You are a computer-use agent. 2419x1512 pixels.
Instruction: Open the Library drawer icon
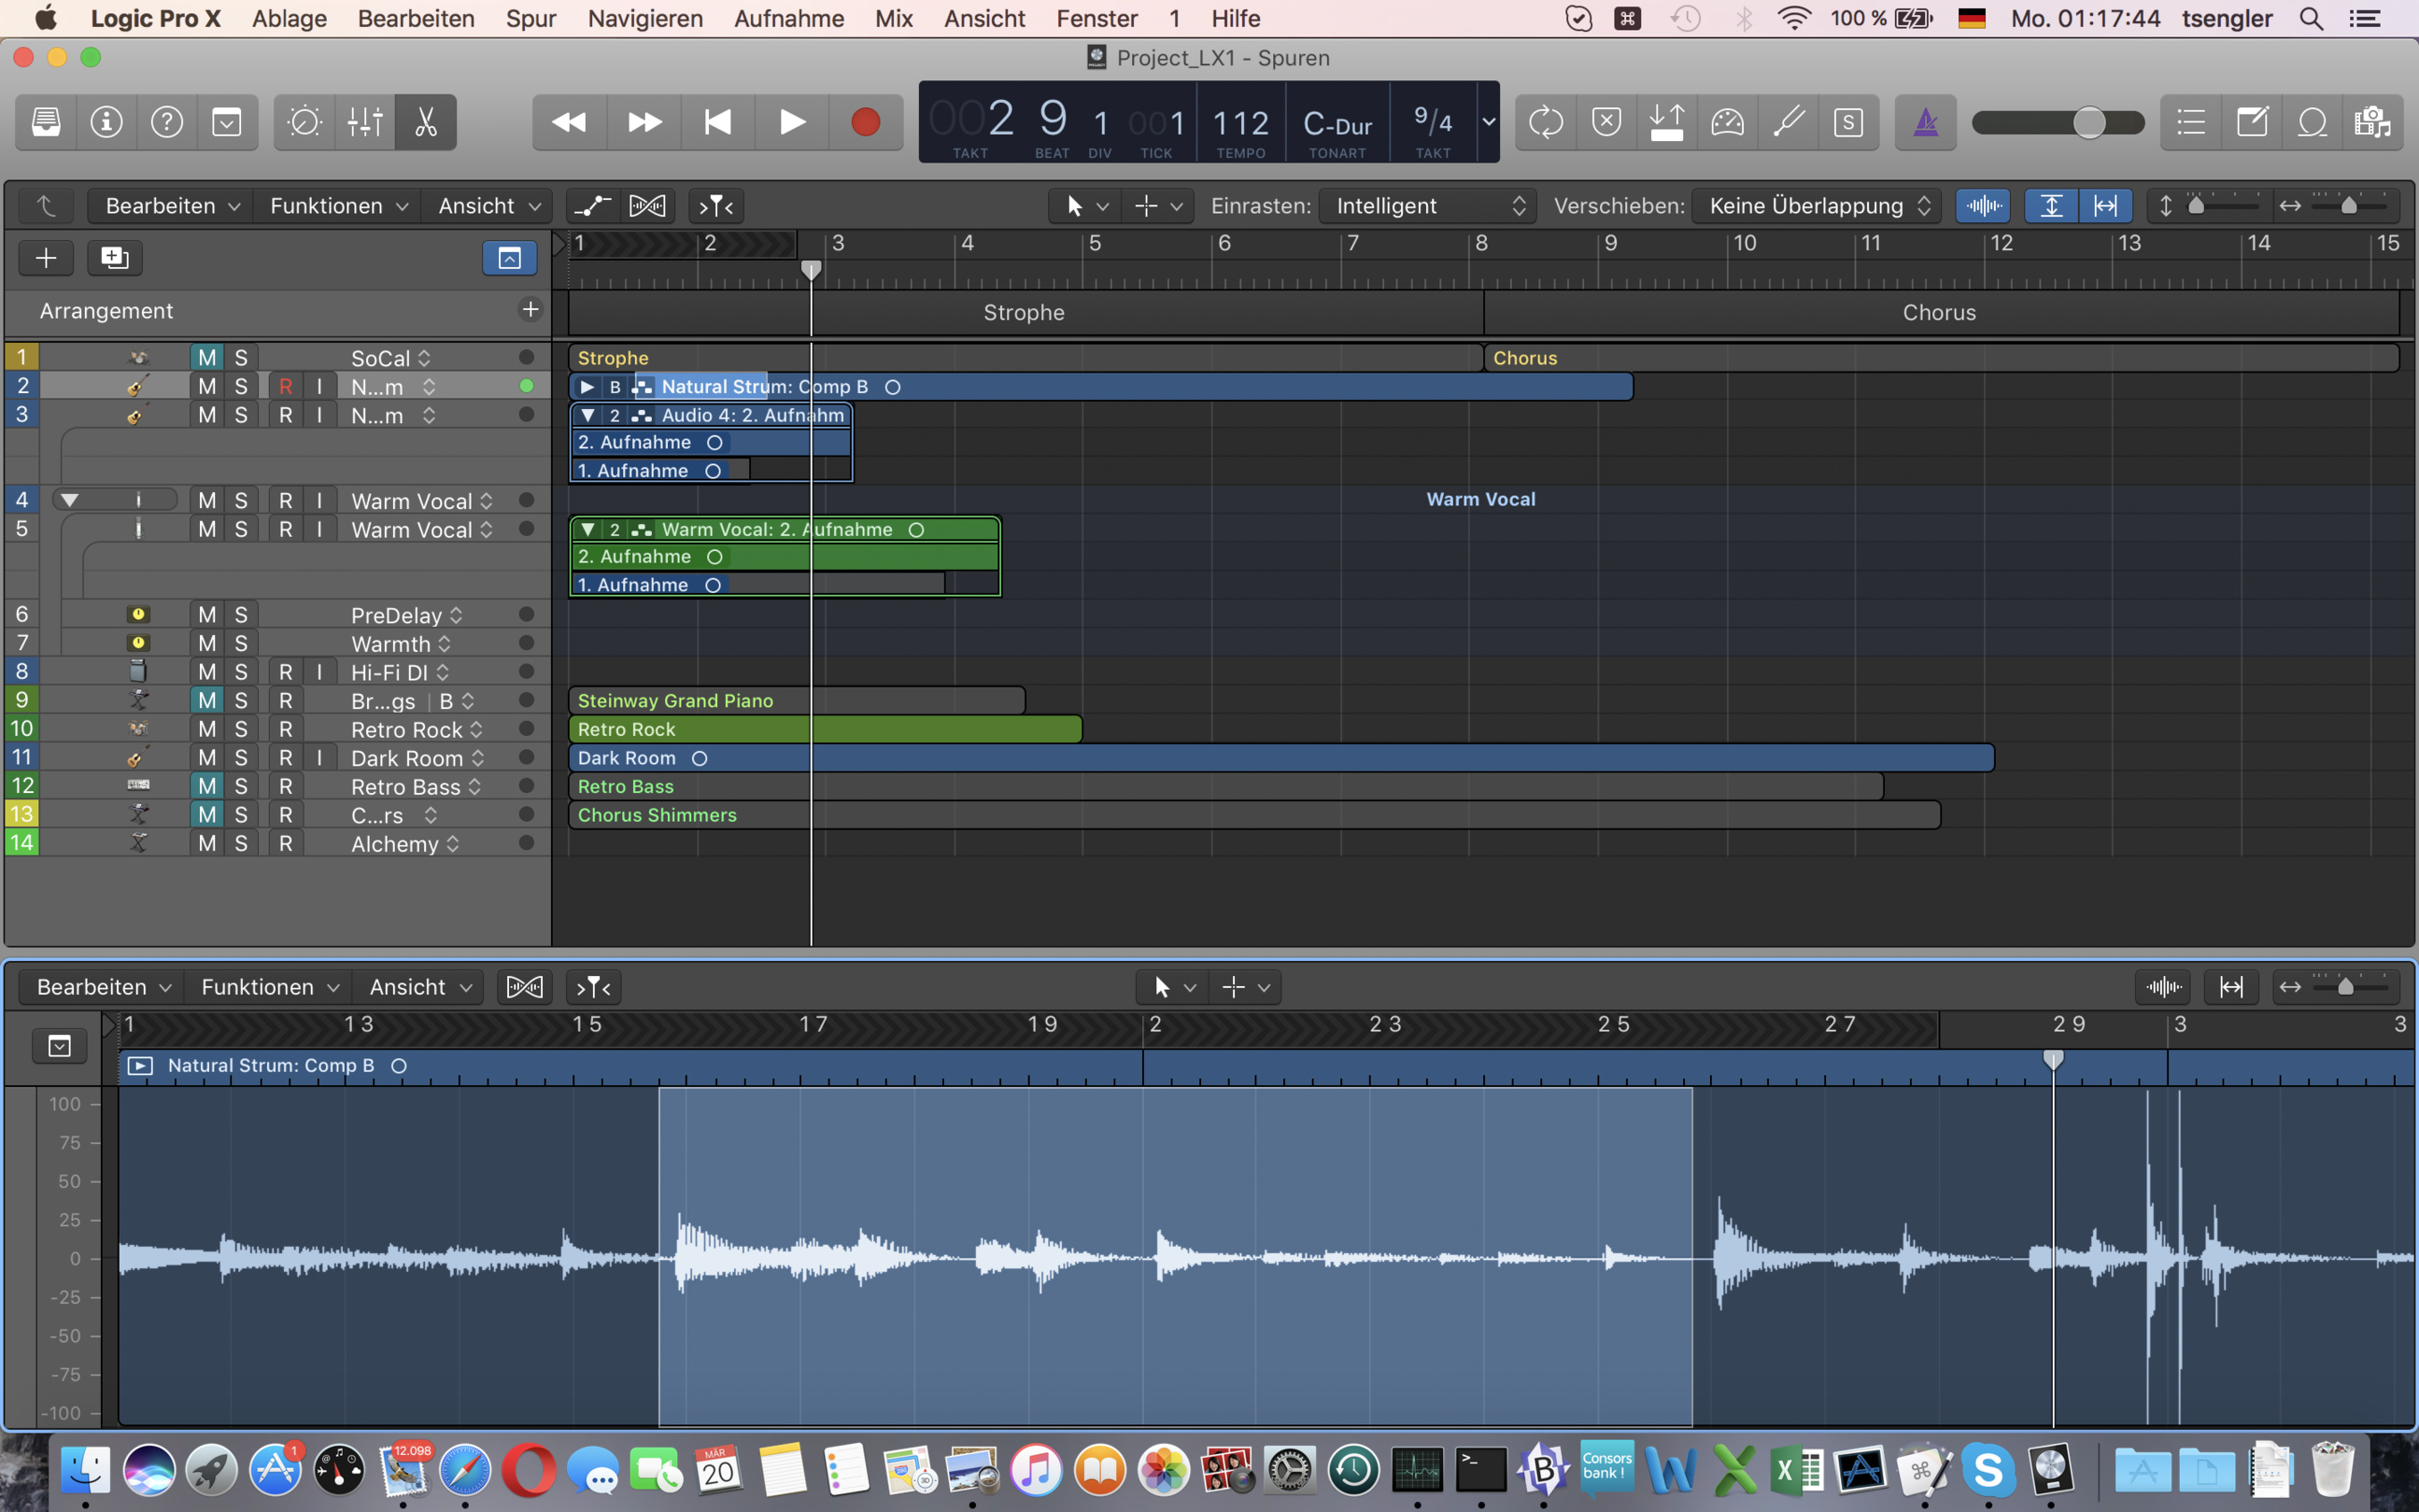(46, 122)
